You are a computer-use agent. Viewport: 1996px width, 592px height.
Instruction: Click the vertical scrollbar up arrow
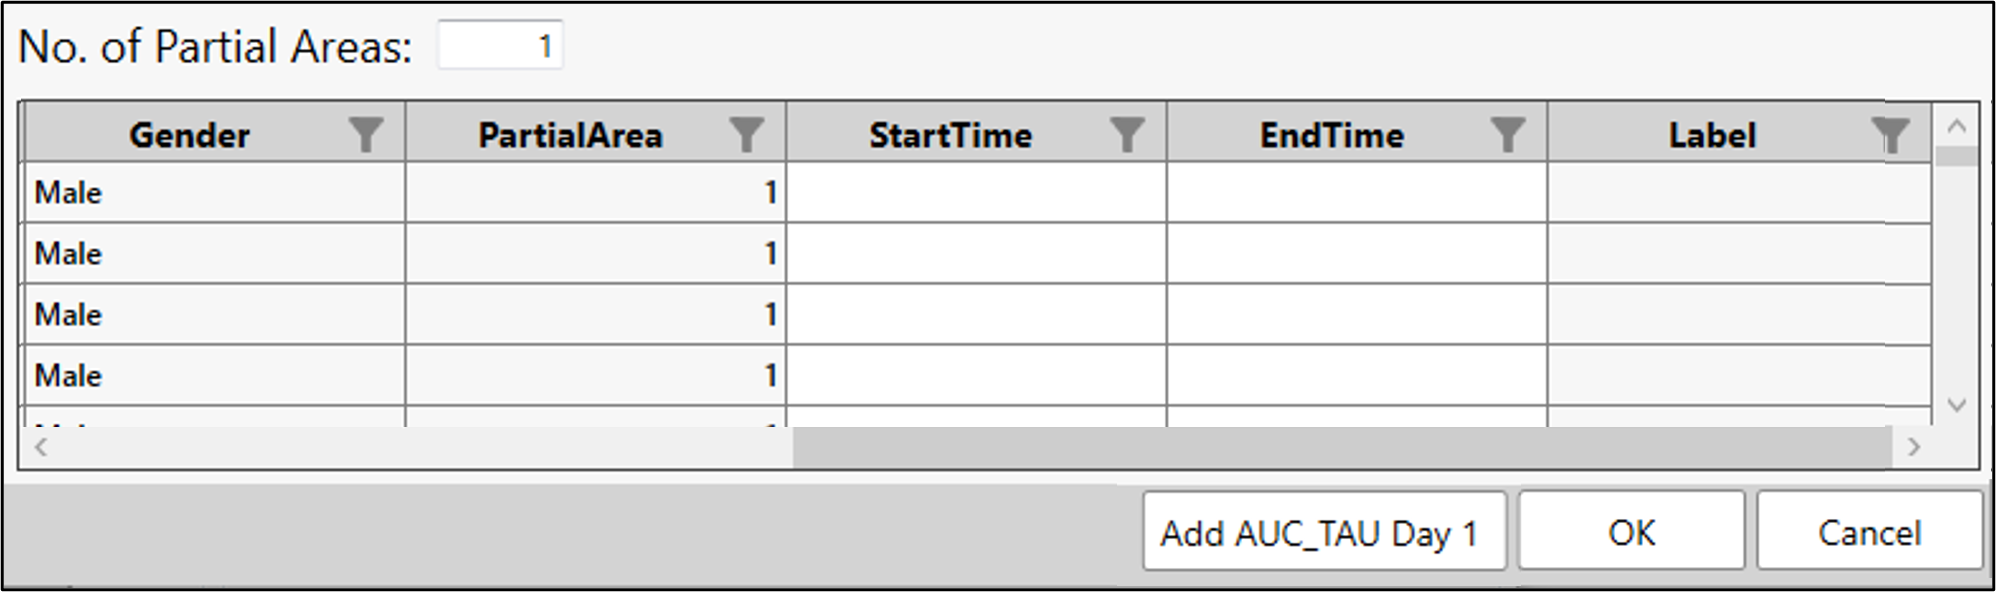coord(1957,126)
